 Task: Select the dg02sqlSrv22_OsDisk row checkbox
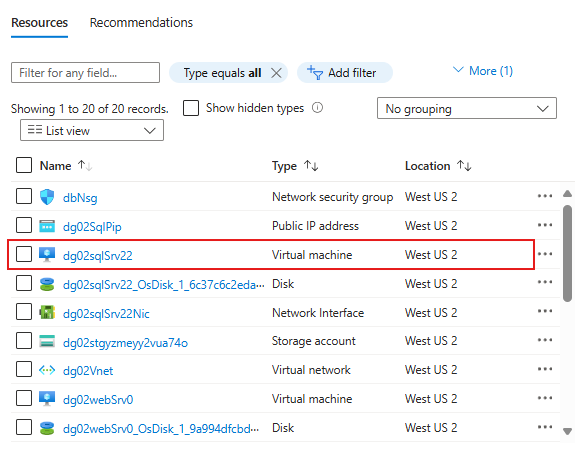point(24,283)
